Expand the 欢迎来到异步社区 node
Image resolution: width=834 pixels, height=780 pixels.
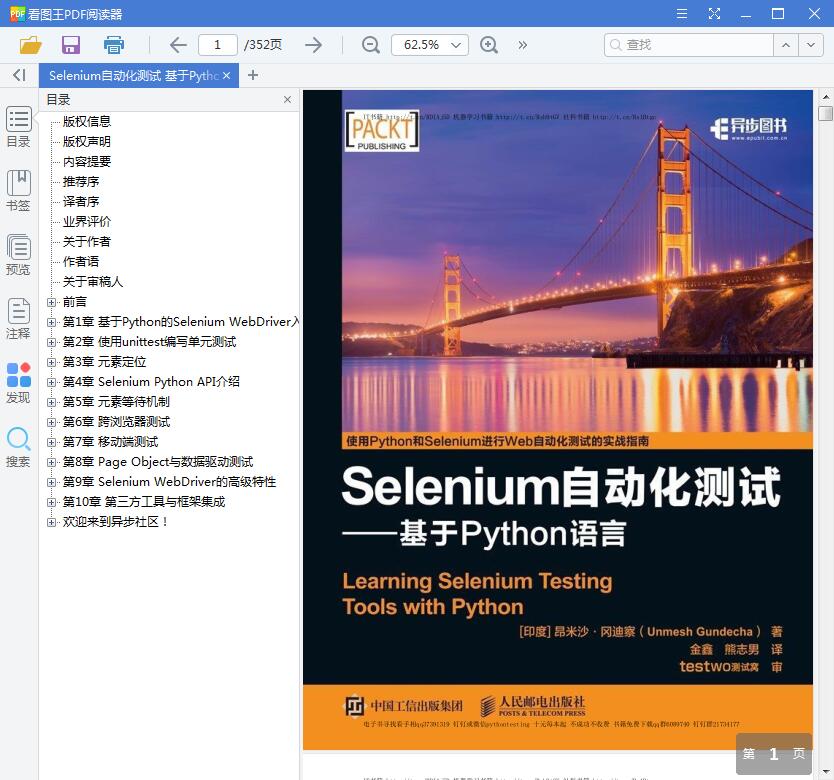[51, 522]
